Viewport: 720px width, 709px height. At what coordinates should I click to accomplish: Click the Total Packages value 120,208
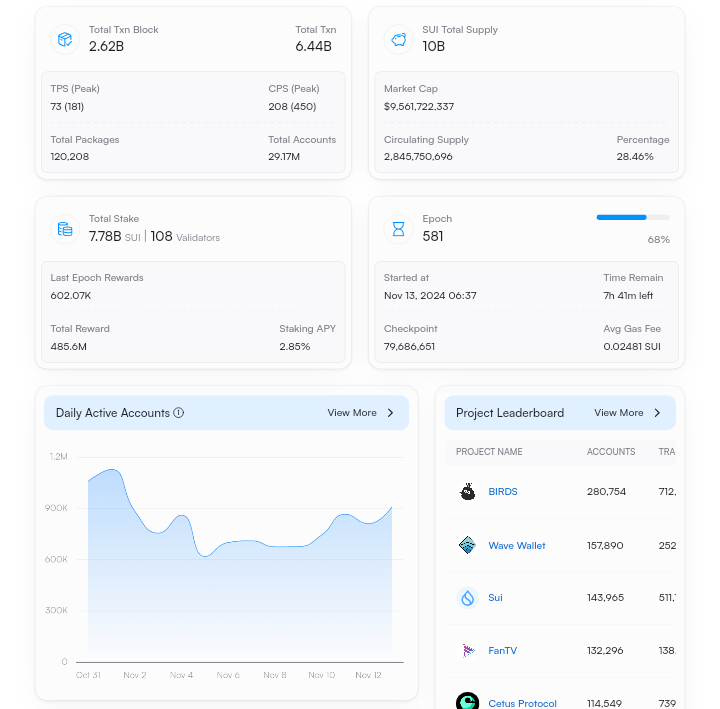[70, 157]
